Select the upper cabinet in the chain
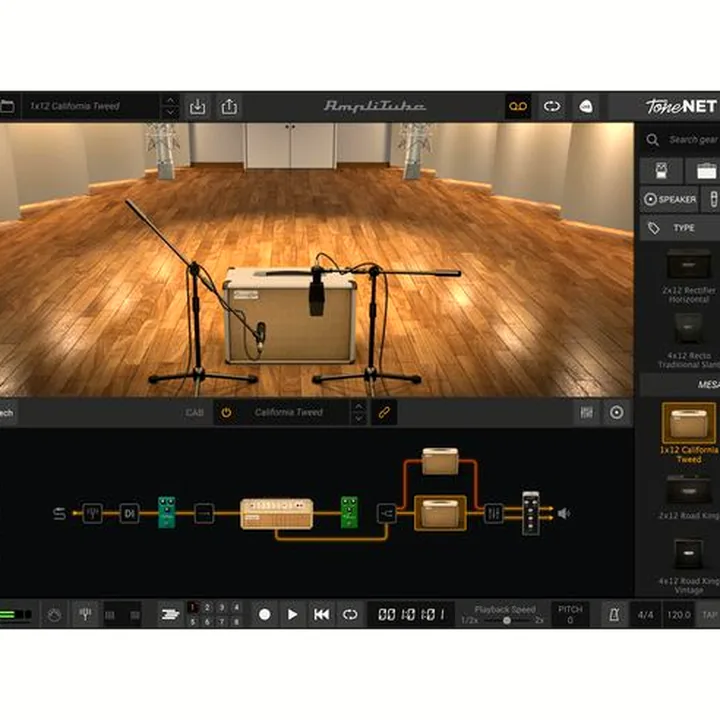This screenshot has height=720, width=720. pyautogui.click(x=440, y=461)
